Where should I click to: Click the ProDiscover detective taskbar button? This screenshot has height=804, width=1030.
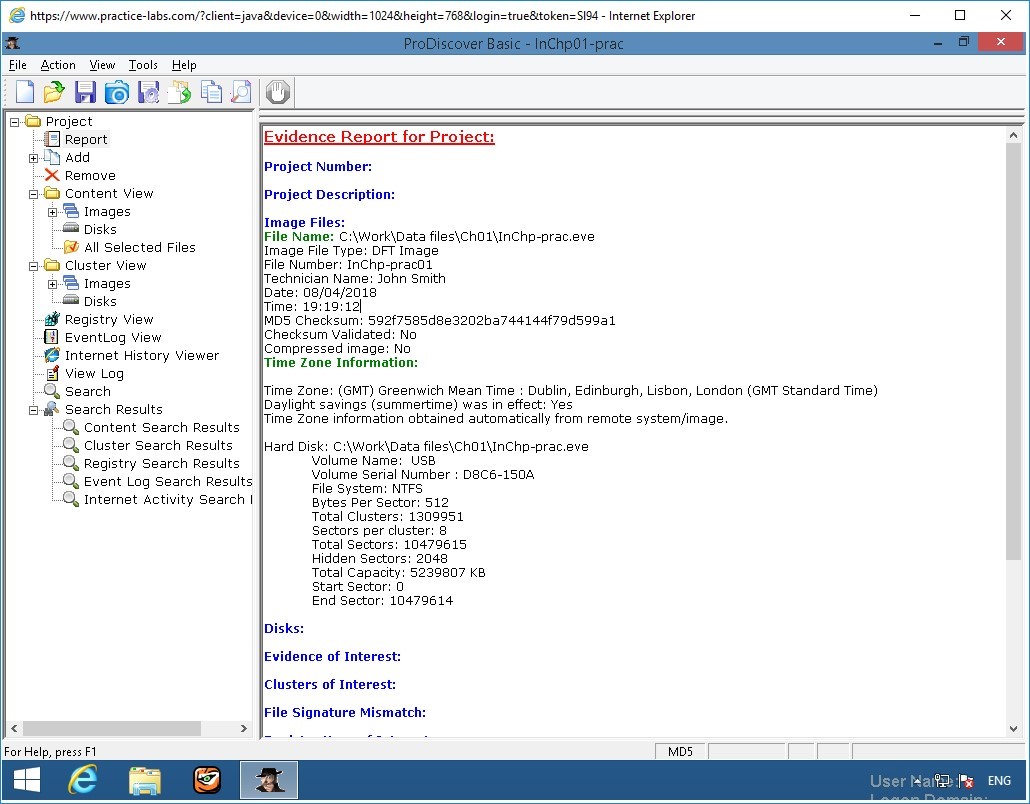click(269, 780)
